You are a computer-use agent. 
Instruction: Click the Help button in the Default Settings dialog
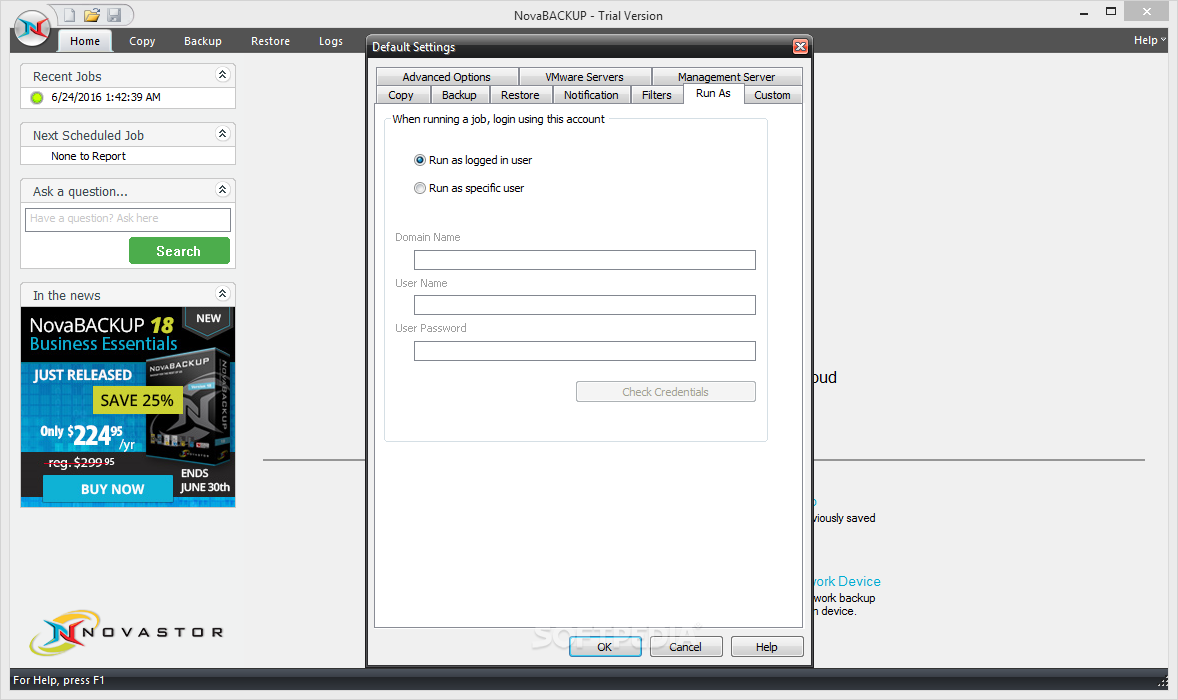767,647
